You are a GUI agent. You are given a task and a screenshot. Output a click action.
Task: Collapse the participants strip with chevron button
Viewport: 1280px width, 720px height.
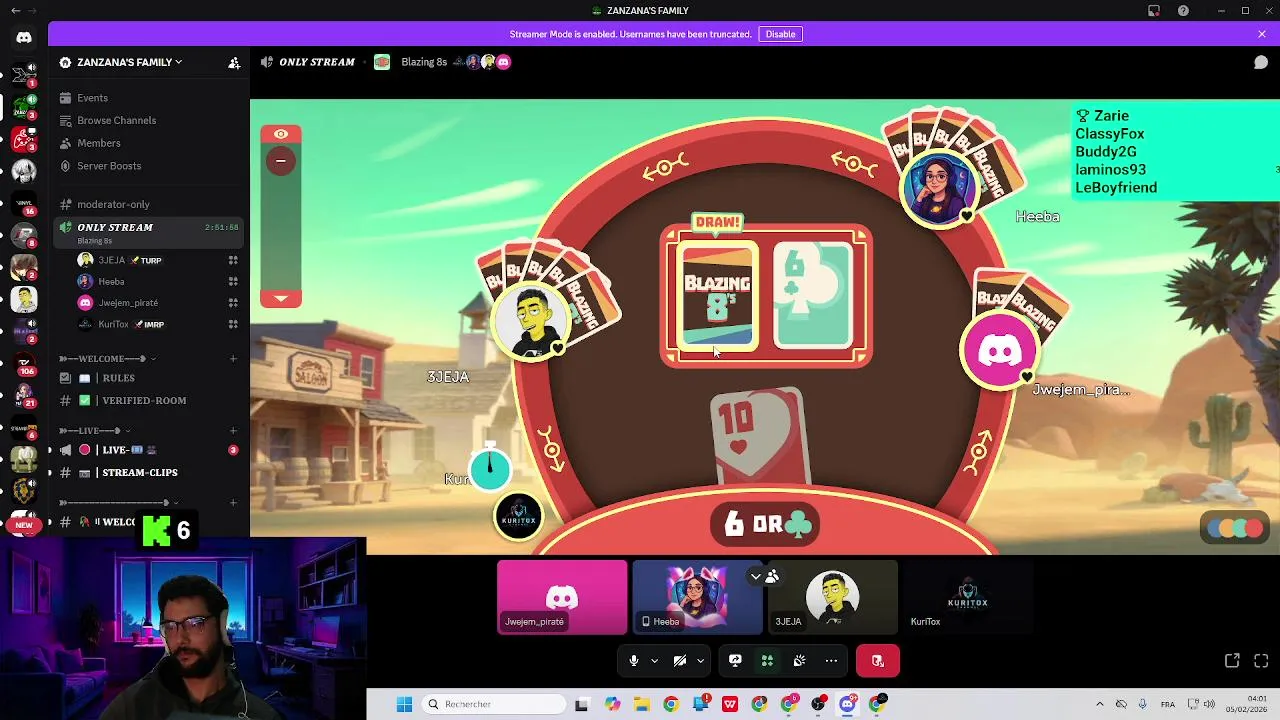(x=756, y=577)
